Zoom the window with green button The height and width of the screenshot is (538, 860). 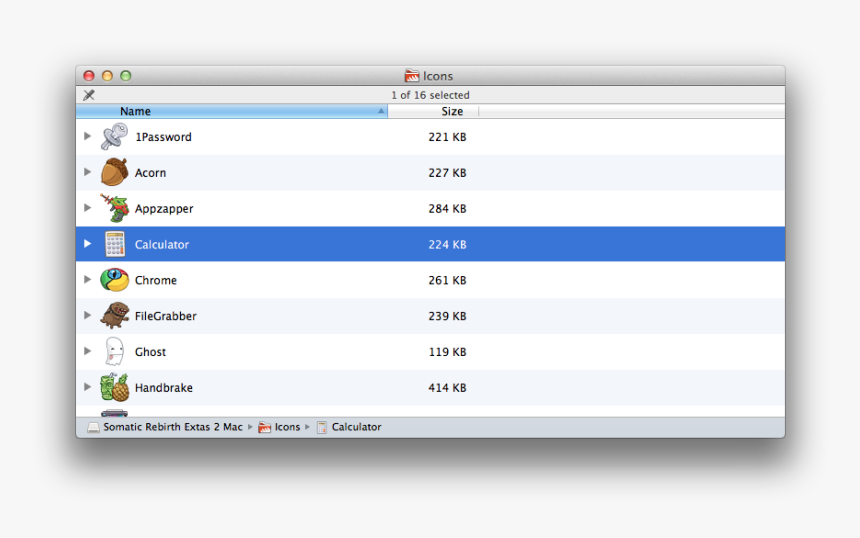126,76
